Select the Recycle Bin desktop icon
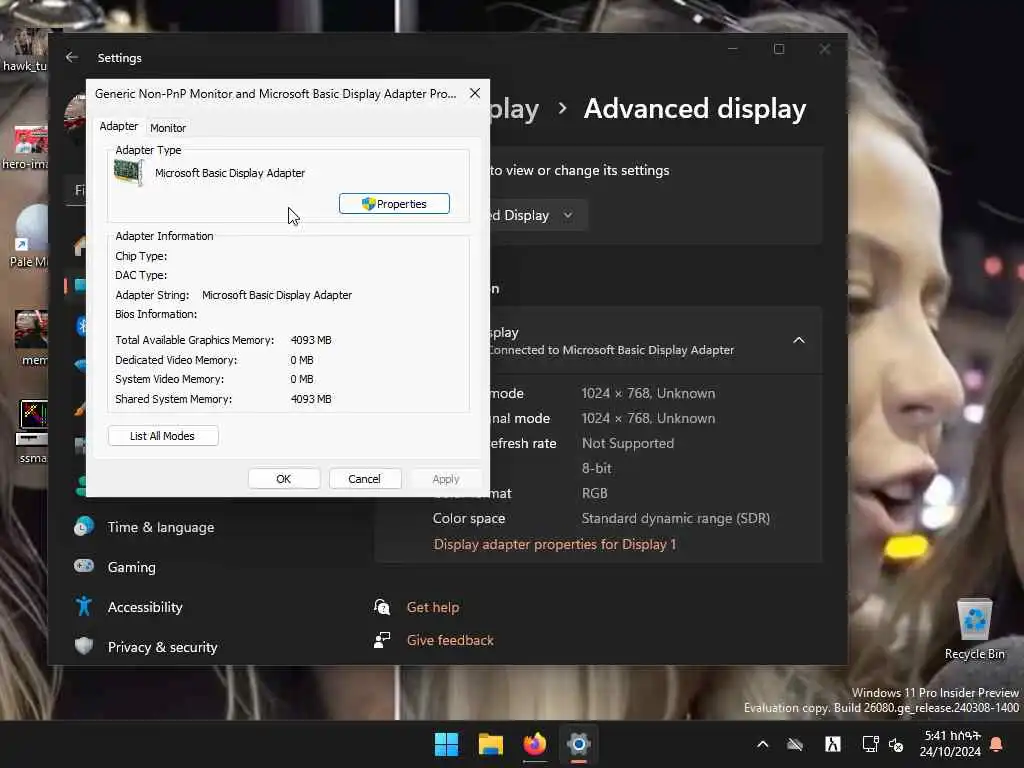This screenshot has height=768, width=1024. [x=974, y=629]
